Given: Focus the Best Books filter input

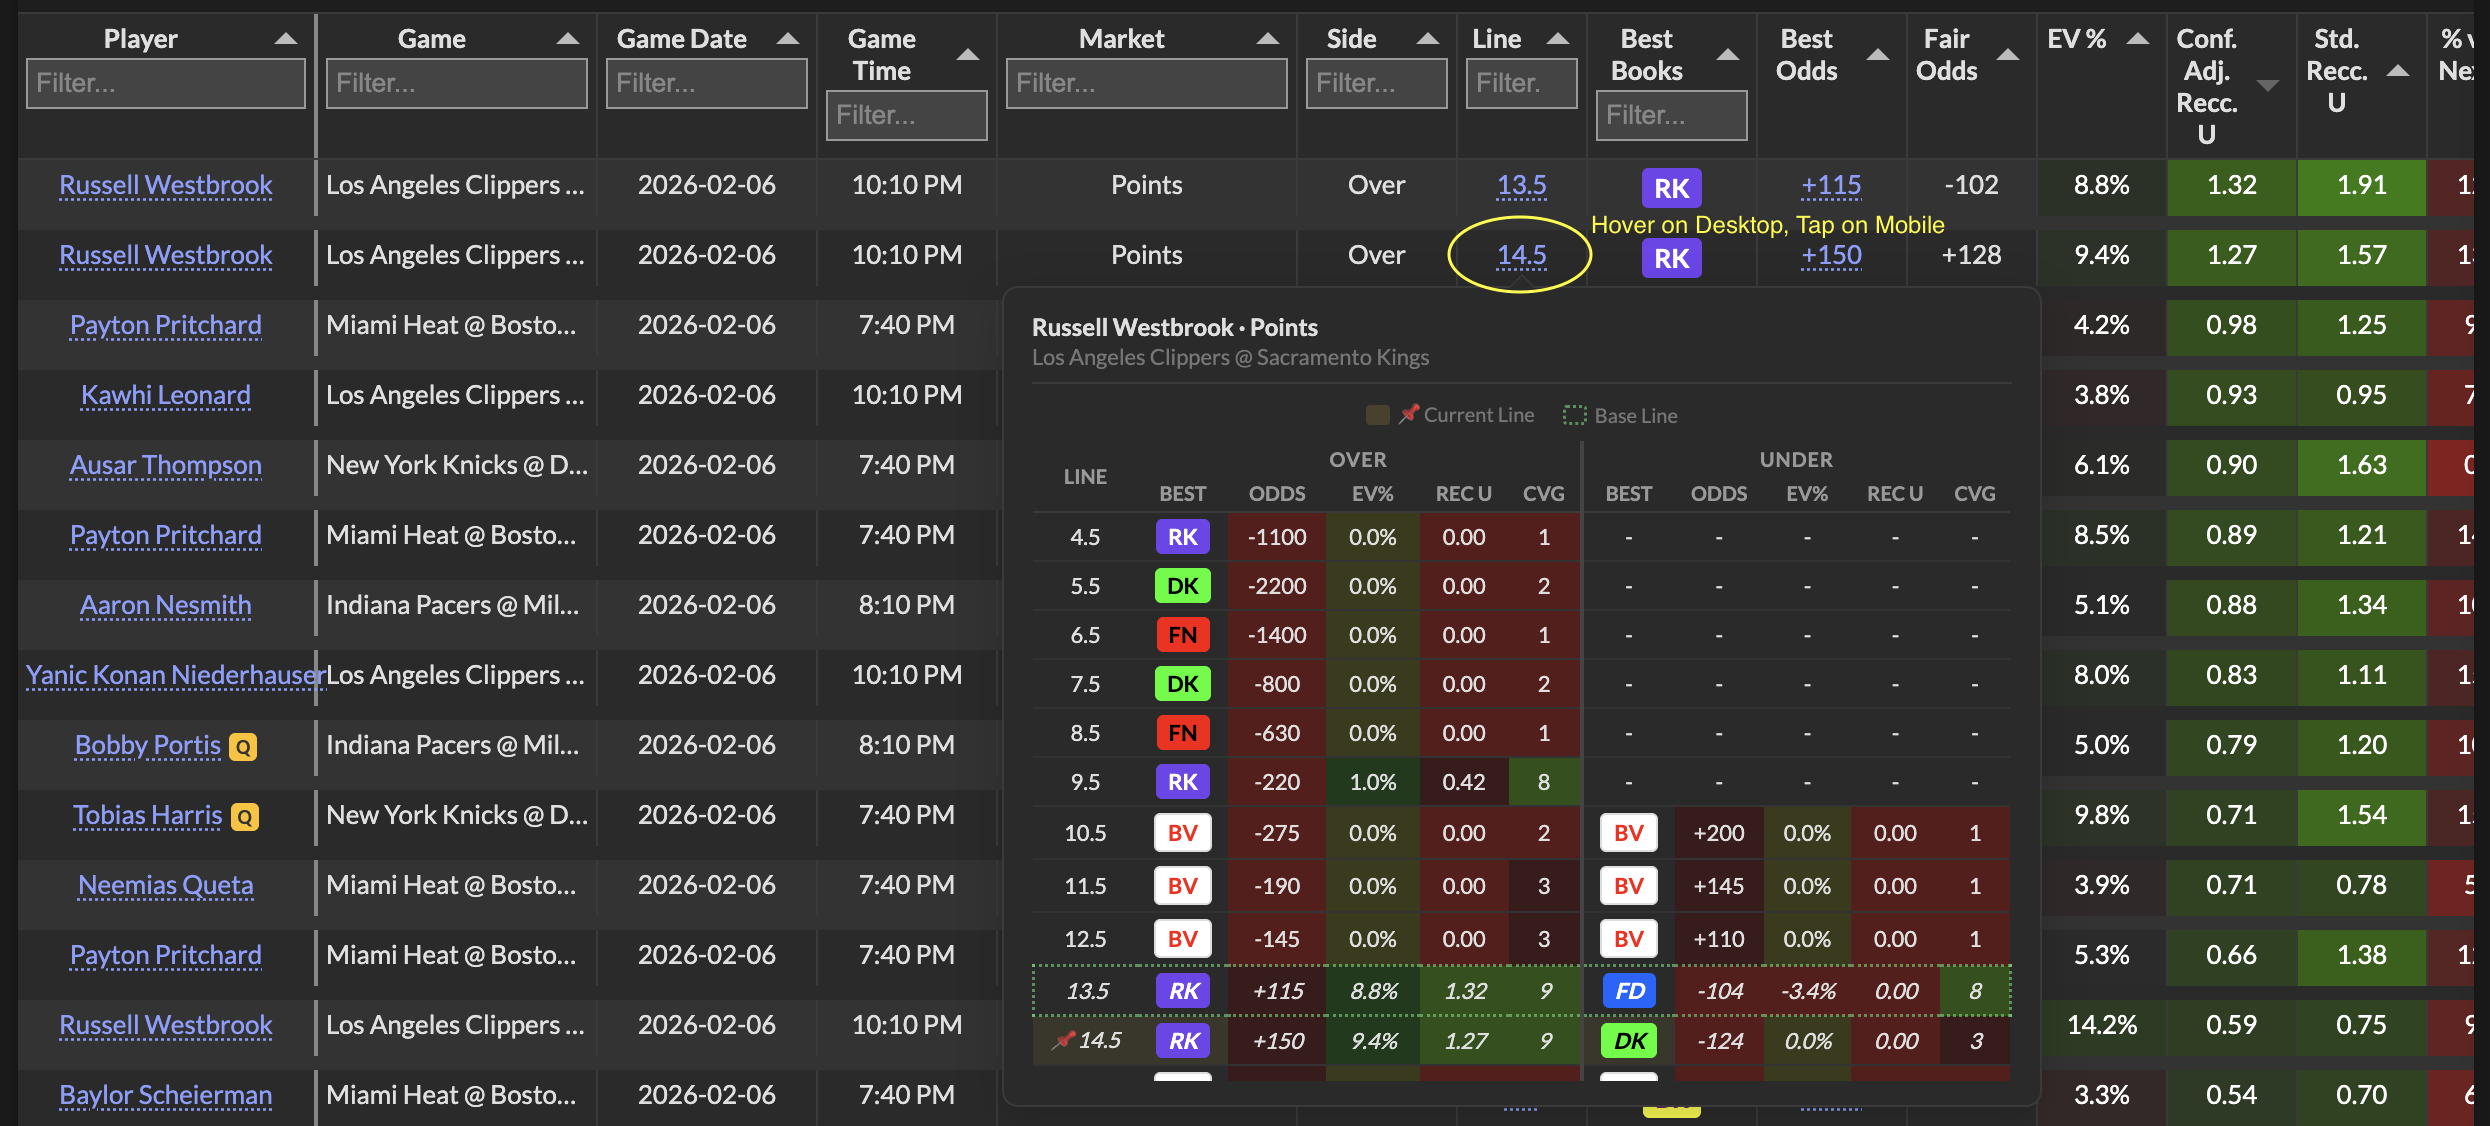Looking at the screenshot, I should [x=1670, y=115].
